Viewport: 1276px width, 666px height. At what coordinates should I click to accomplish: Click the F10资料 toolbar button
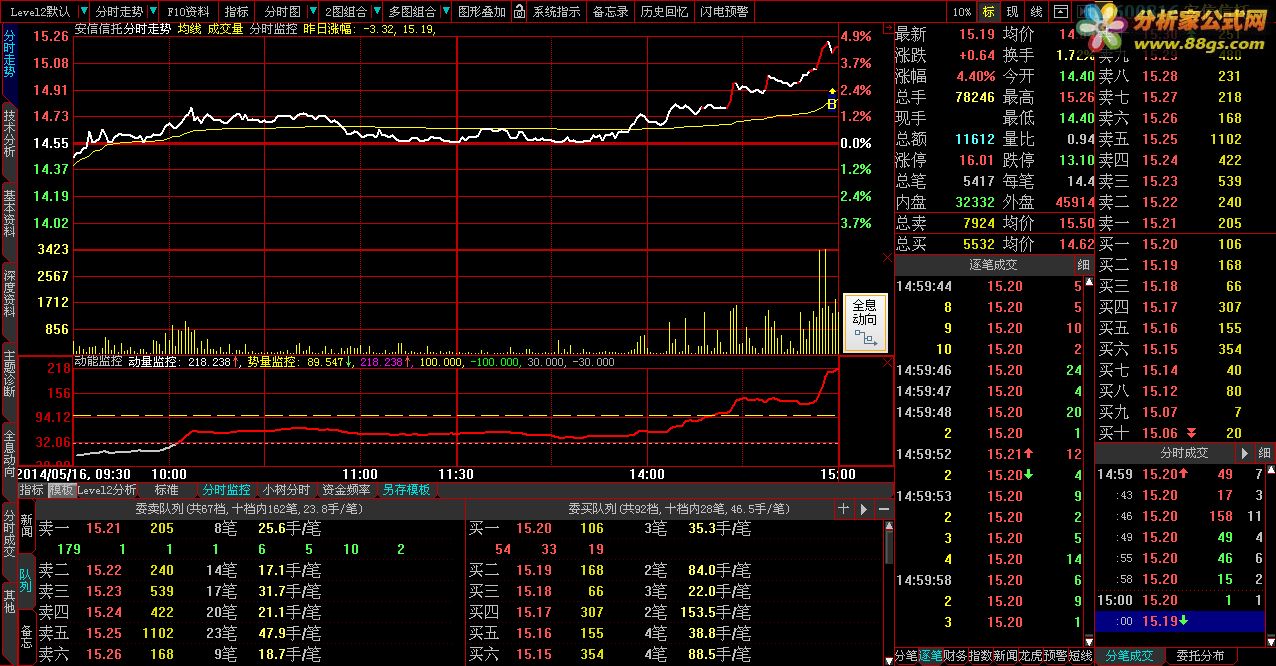[189, 12]
